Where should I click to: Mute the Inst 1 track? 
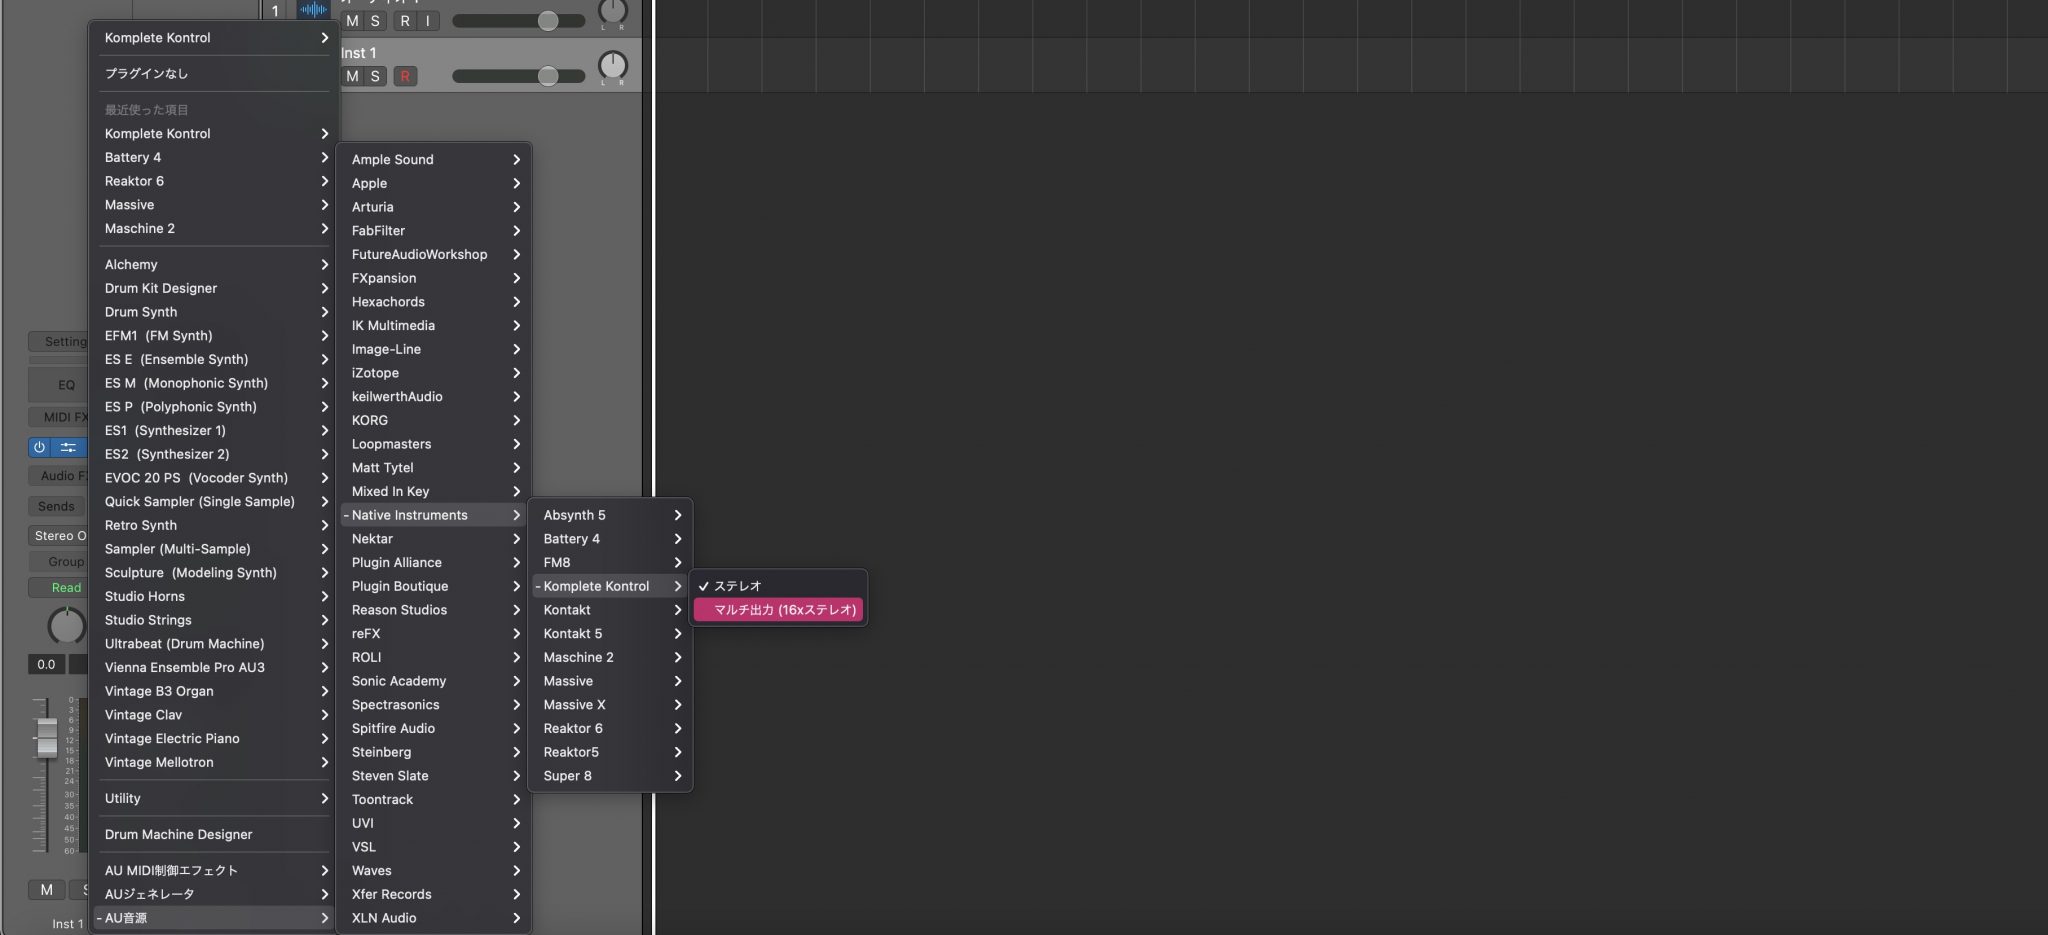coord(351,76)
